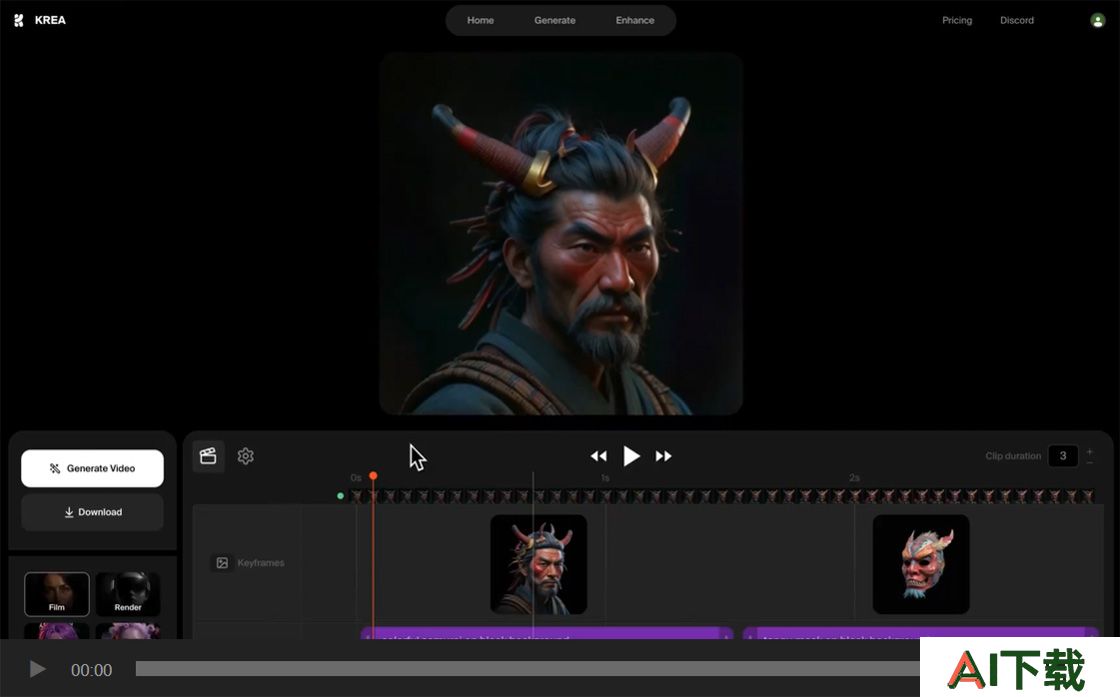Click the Generate Video button
This screenshot has width=1120, height=697.
(92, 468)
